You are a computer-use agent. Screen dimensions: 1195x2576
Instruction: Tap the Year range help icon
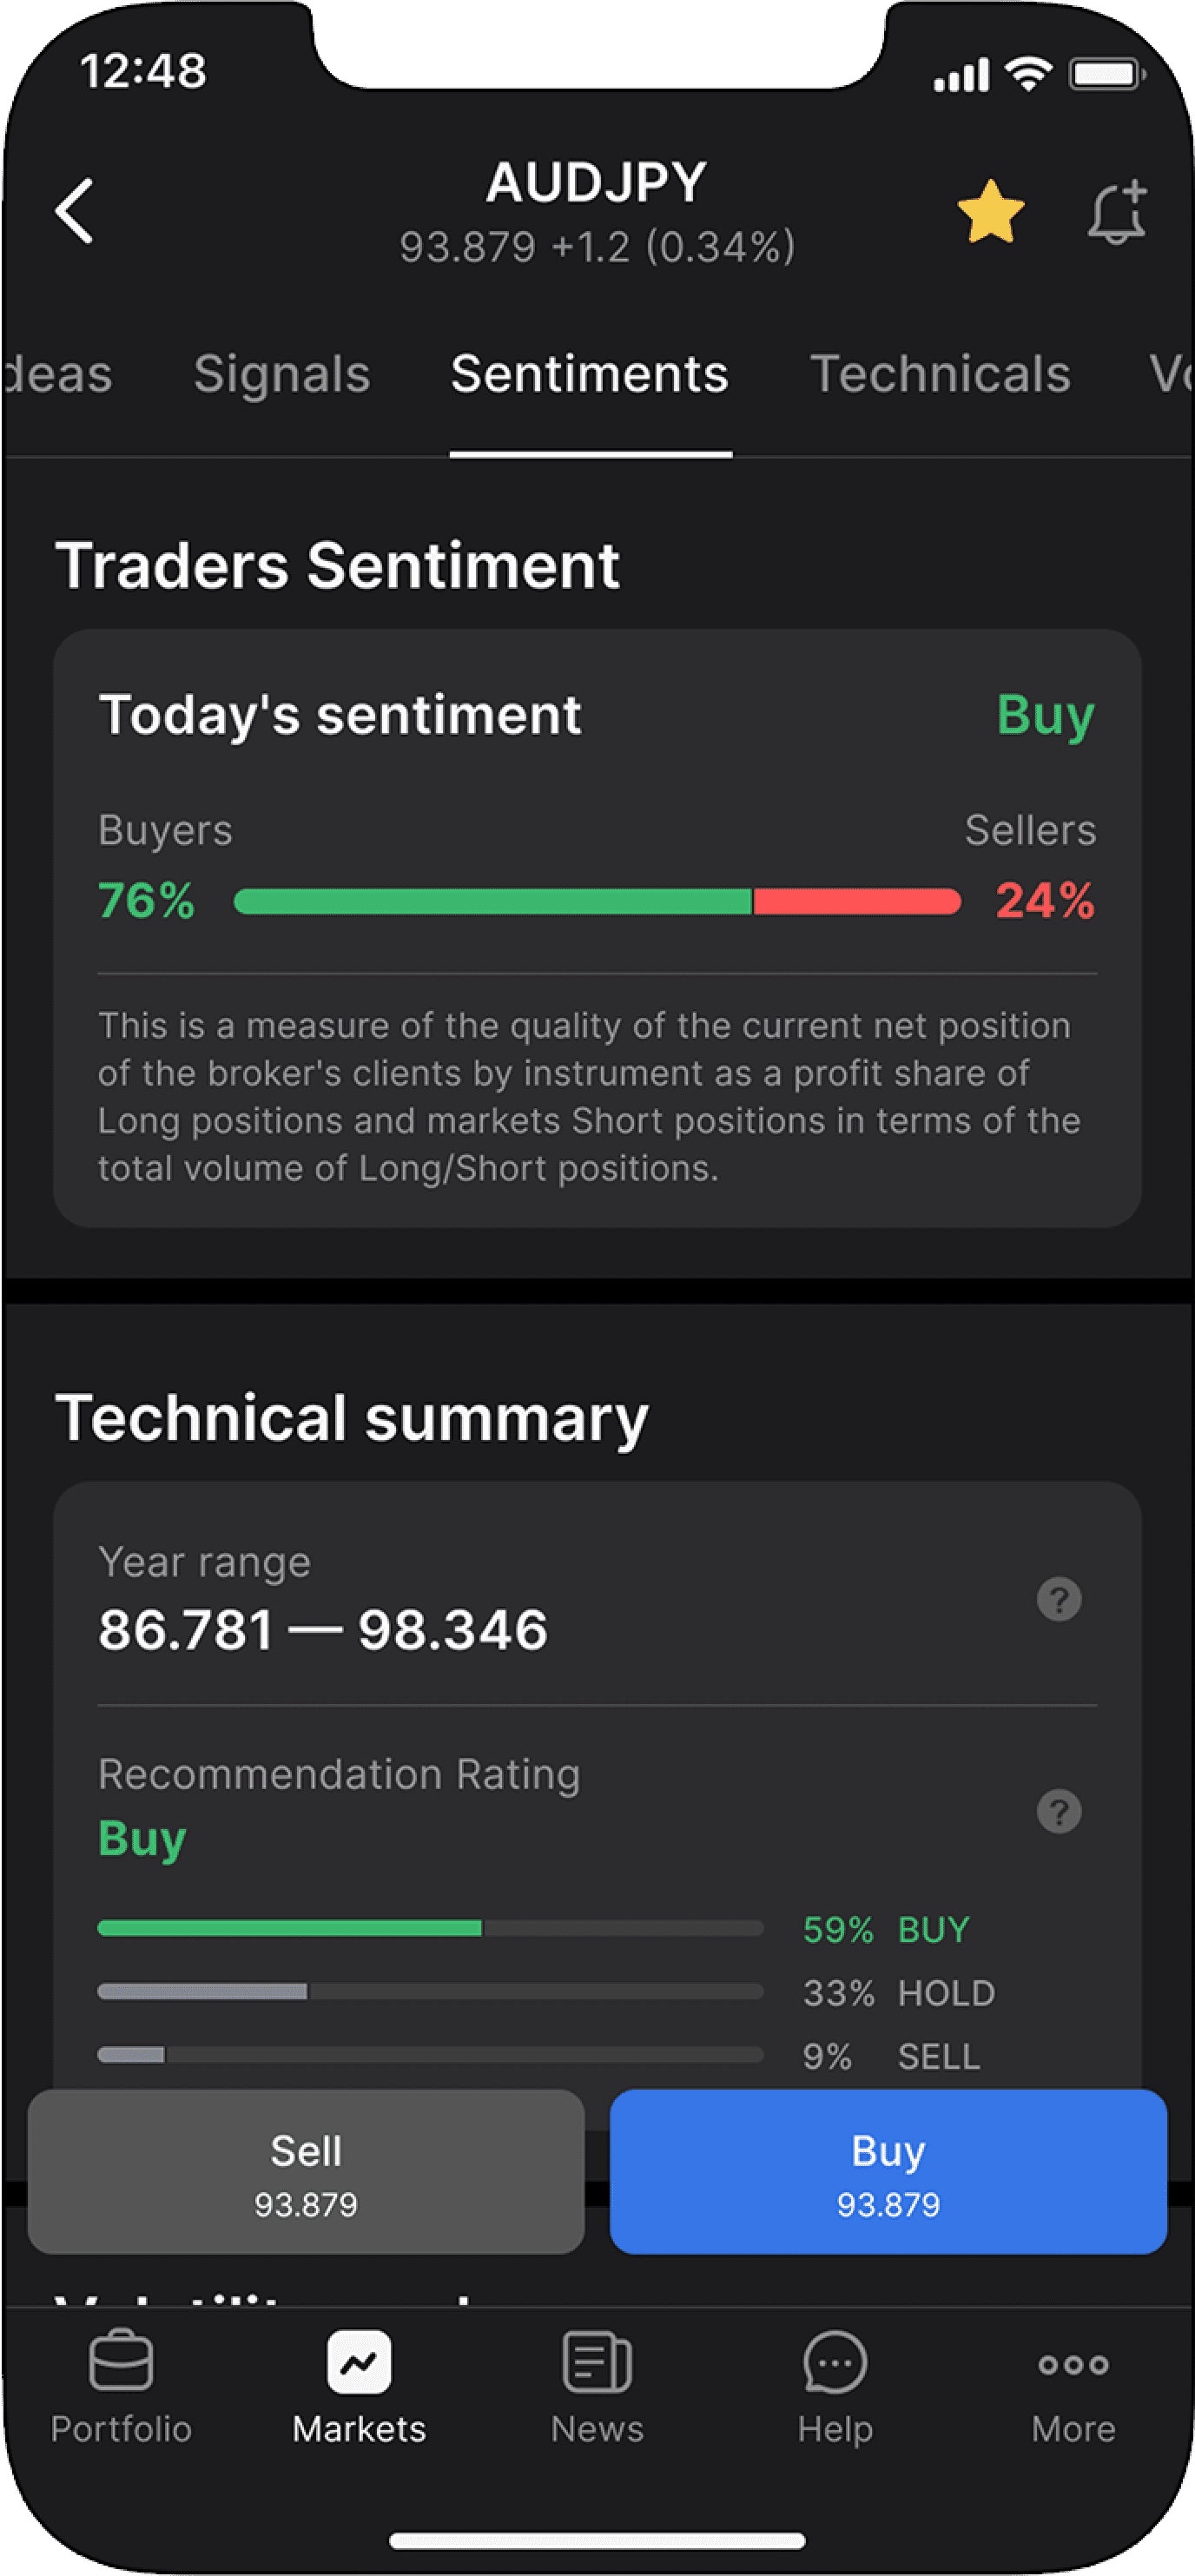click(x=1059, y=1598)
